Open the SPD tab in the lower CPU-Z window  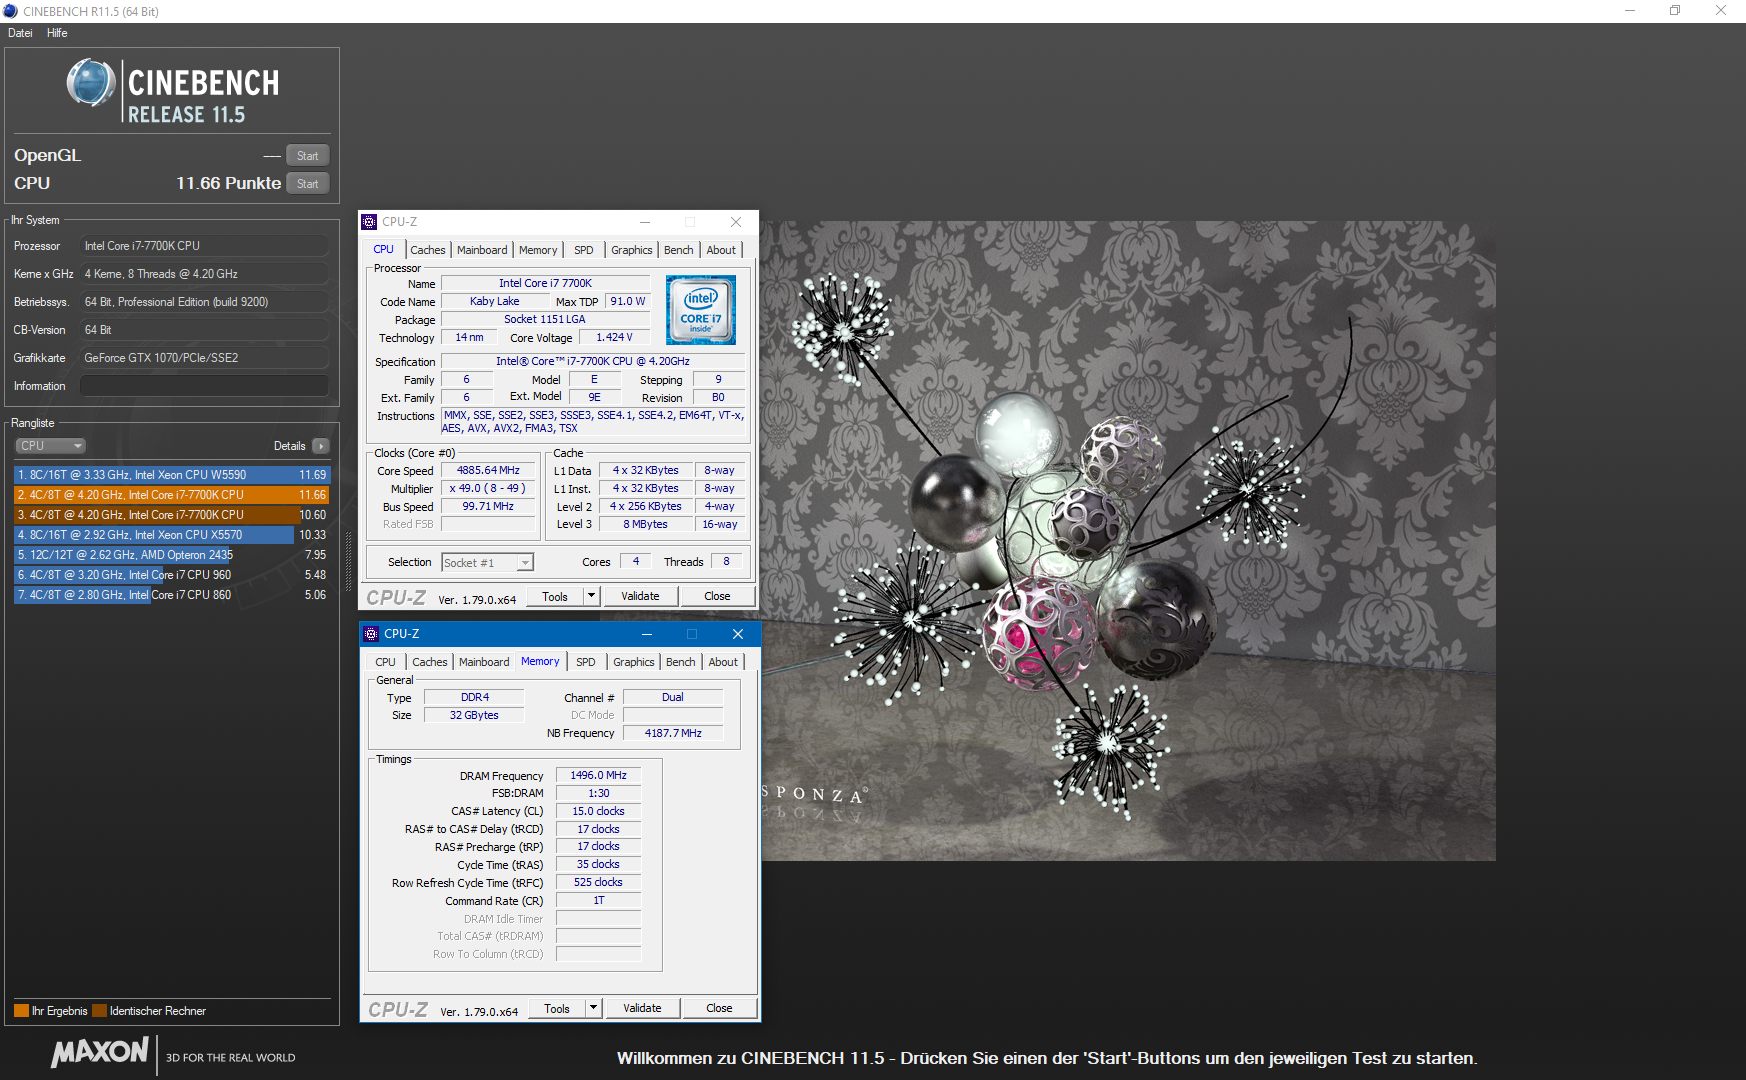point(586,662)
